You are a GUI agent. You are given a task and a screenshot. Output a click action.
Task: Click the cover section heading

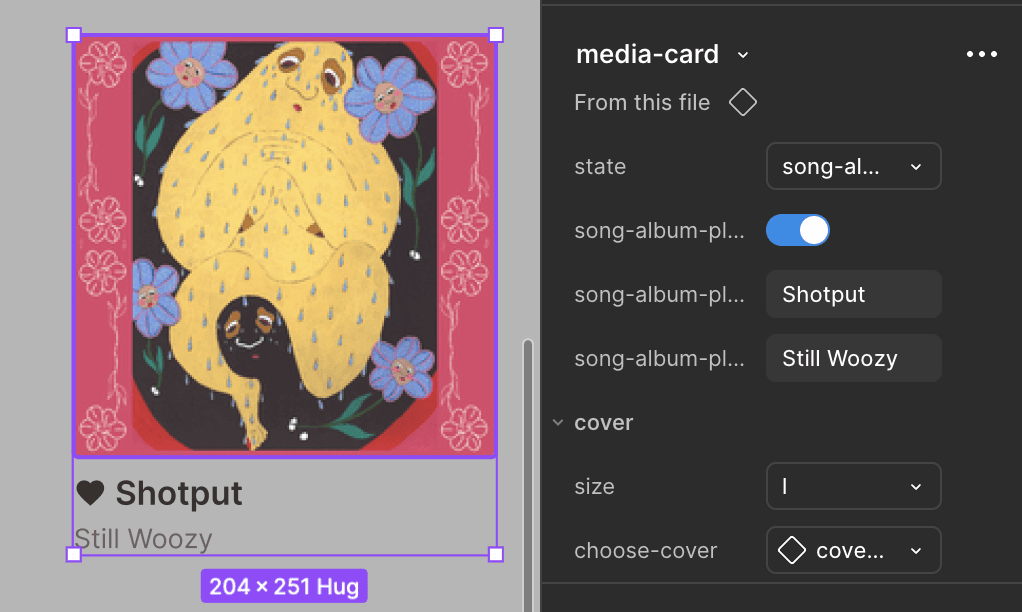(x=604, y=422)
